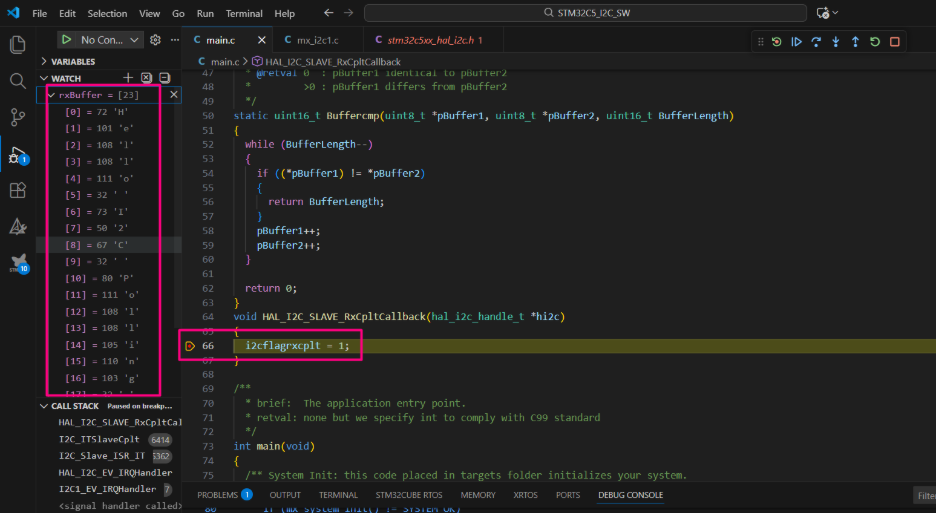Screen dimensions: 936x513
Task: Select I2C_Slave_ISR_IT in the call stack
Action: point(102,455)
